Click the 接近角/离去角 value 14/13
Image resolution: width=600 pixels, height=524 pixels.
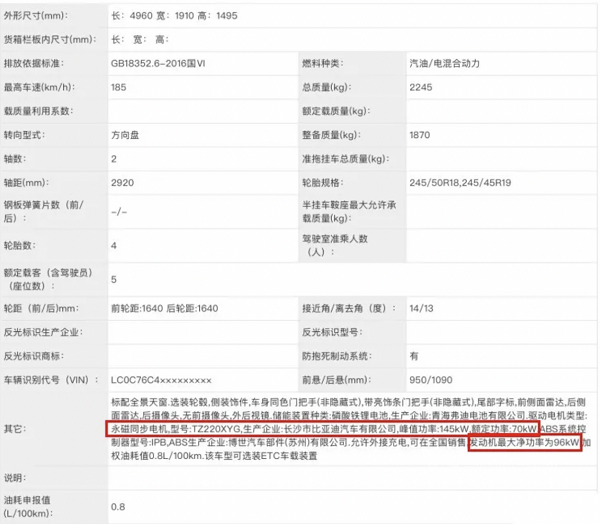pyautogui.click(x=421, y=308)
